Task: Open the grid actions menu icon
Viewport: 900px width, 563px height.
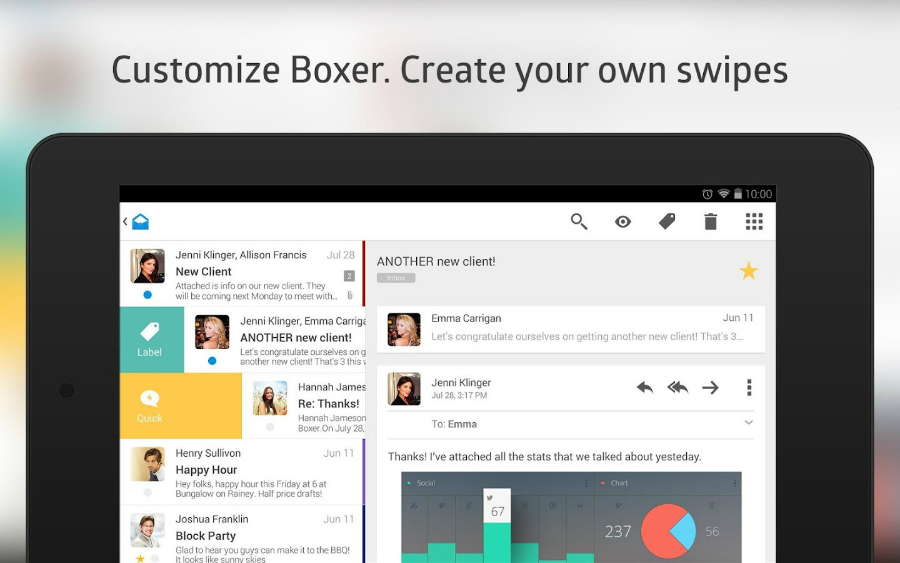Action: [x=754, y=222]
